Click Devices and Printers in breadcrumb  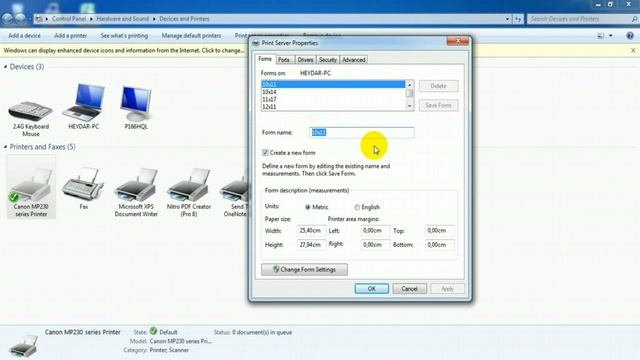point(184,19)
